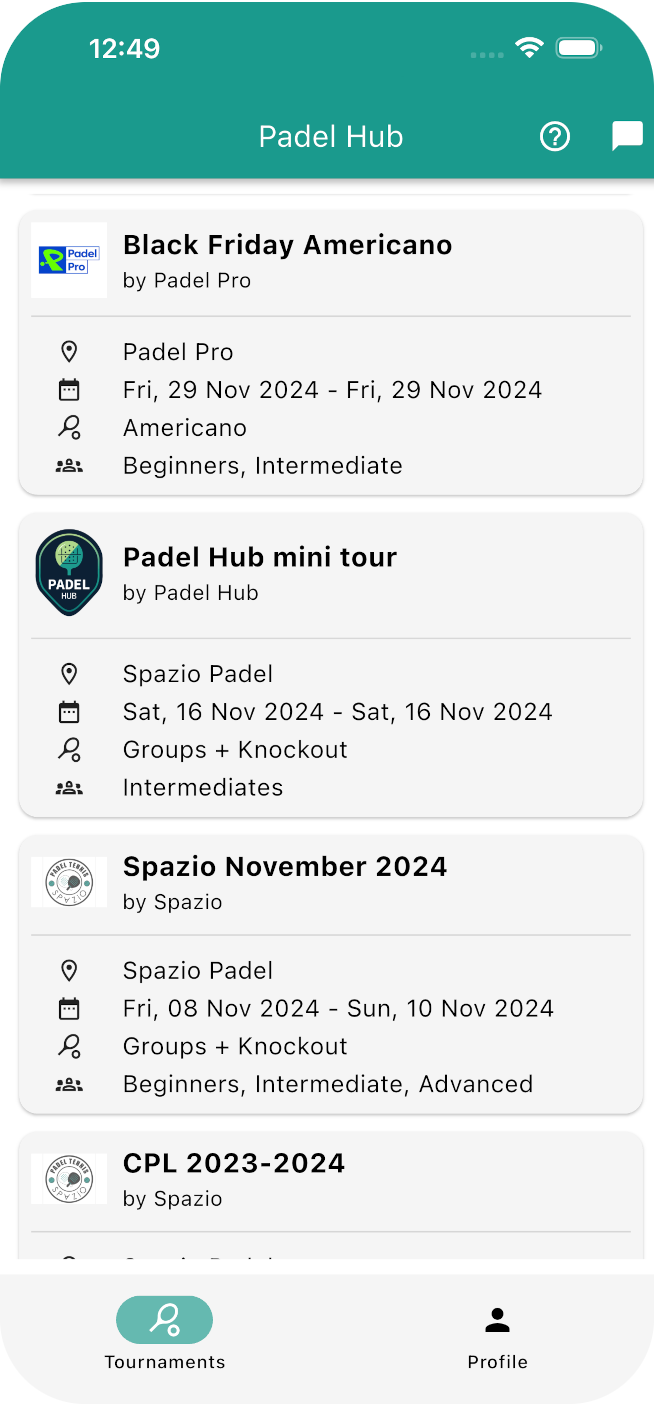The image size is (664, 1406).
Task: Click the calendar icon for Sat, 16 Nov 2024
Action: coord(69,712)
